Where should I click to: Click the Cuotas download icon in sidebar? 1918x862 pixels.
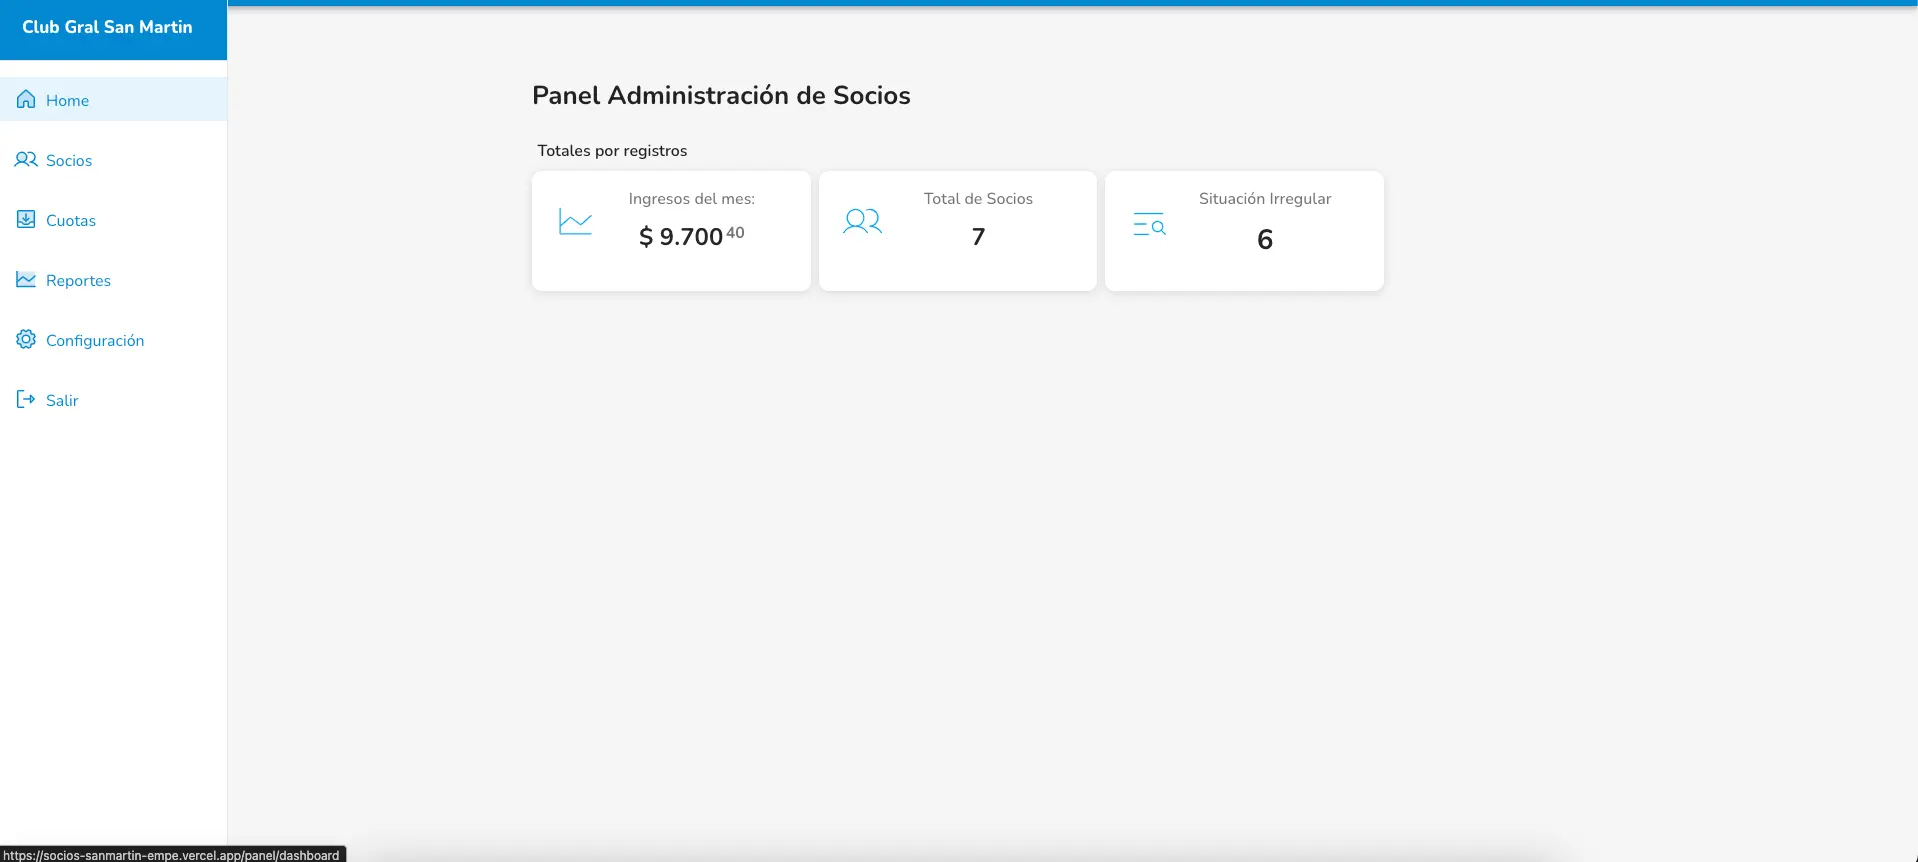[26, 219]
